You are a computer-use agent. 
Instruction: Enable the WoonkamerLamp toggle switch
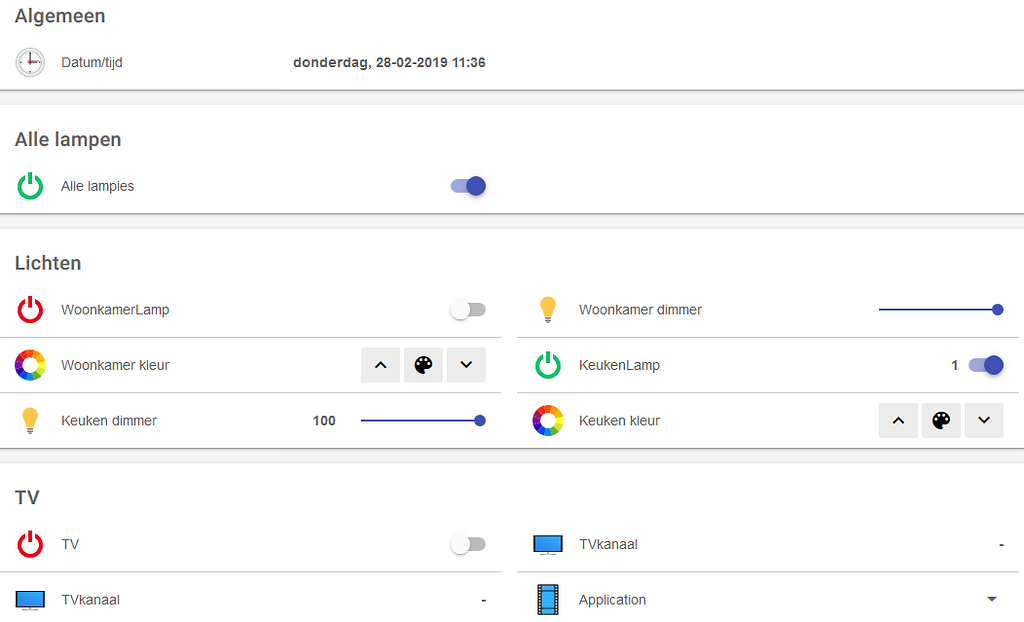pos(468,310)
